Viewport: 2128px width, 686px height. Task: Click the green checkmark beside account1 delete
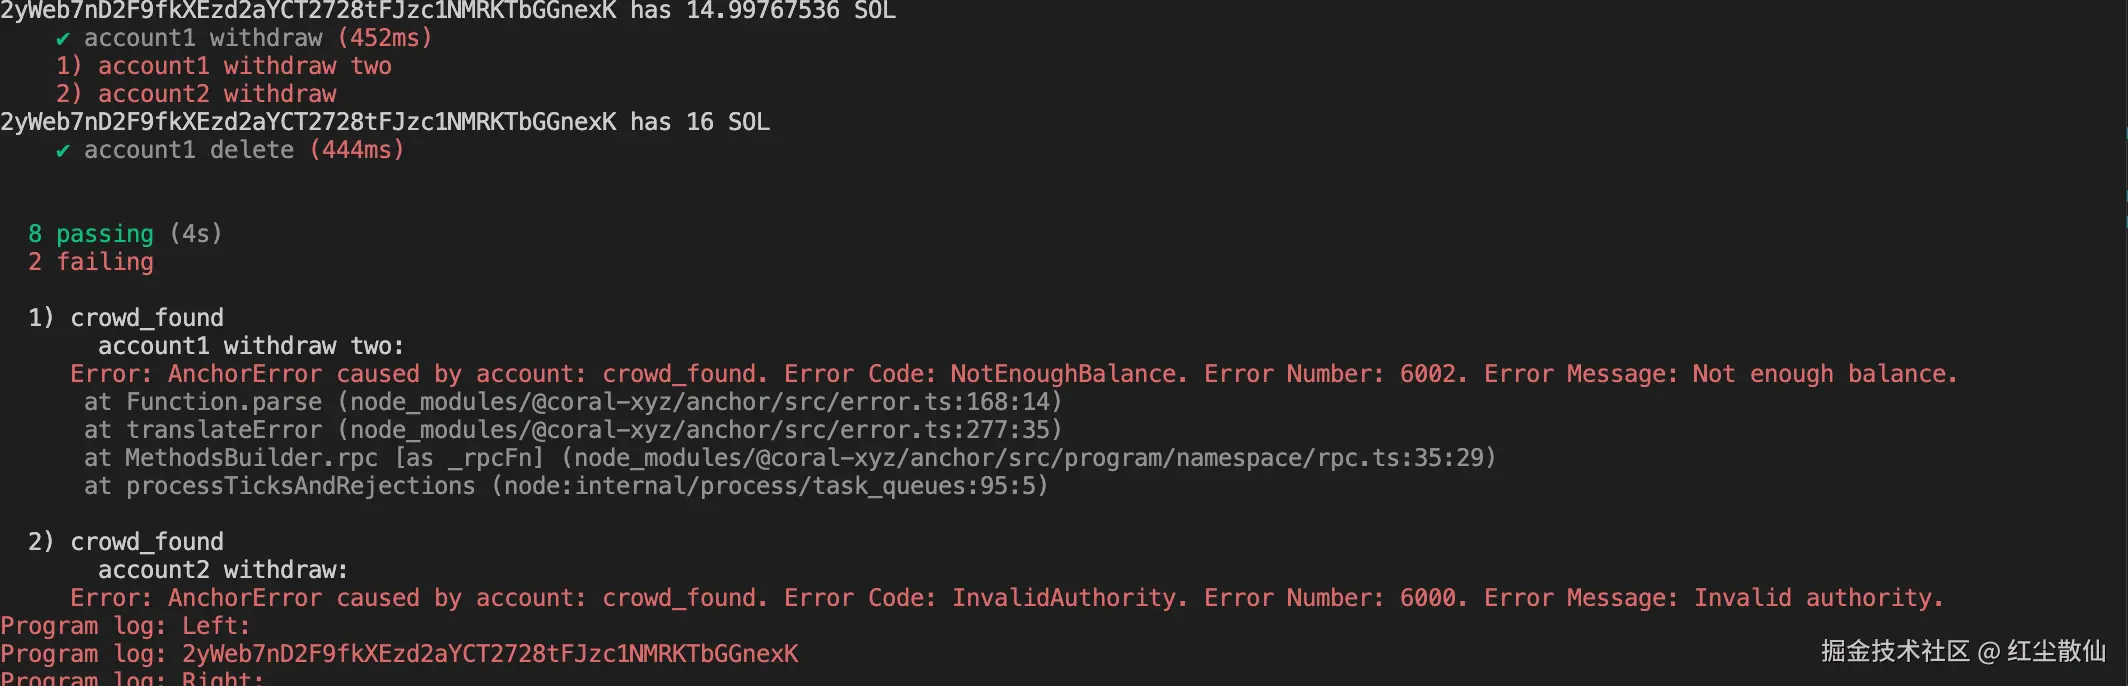pos(63,151)
